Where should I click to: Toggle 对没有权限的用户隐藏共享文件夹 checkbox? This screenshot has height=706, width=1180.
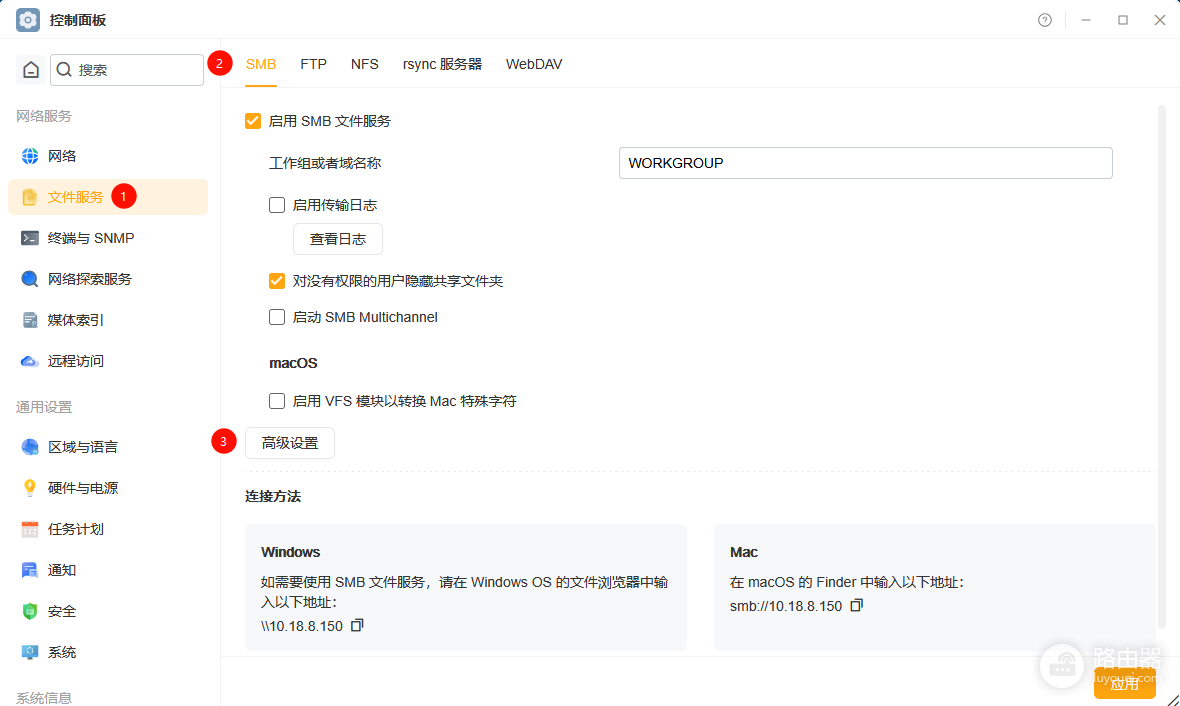[x=277, y=281]
